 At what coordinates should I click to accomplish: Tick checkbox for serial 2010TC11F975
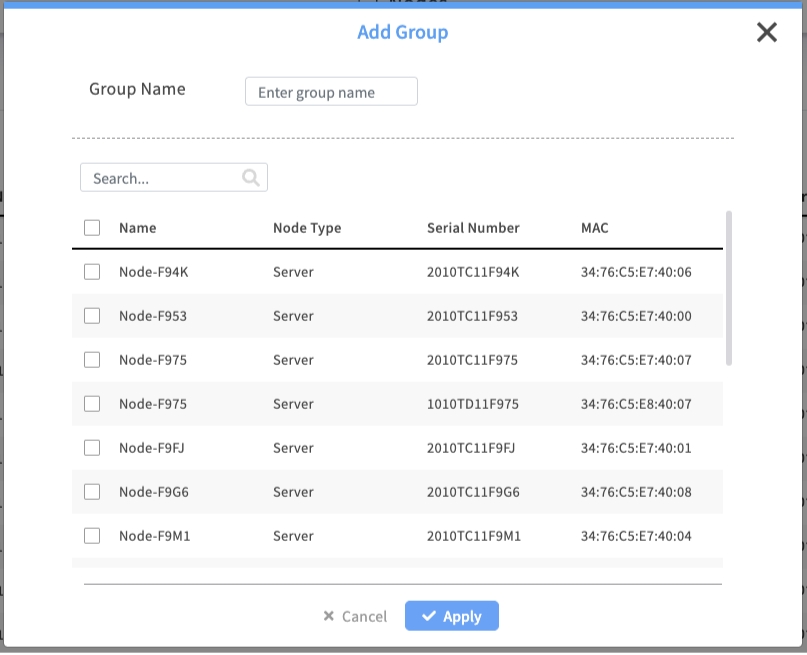[92, 360]
